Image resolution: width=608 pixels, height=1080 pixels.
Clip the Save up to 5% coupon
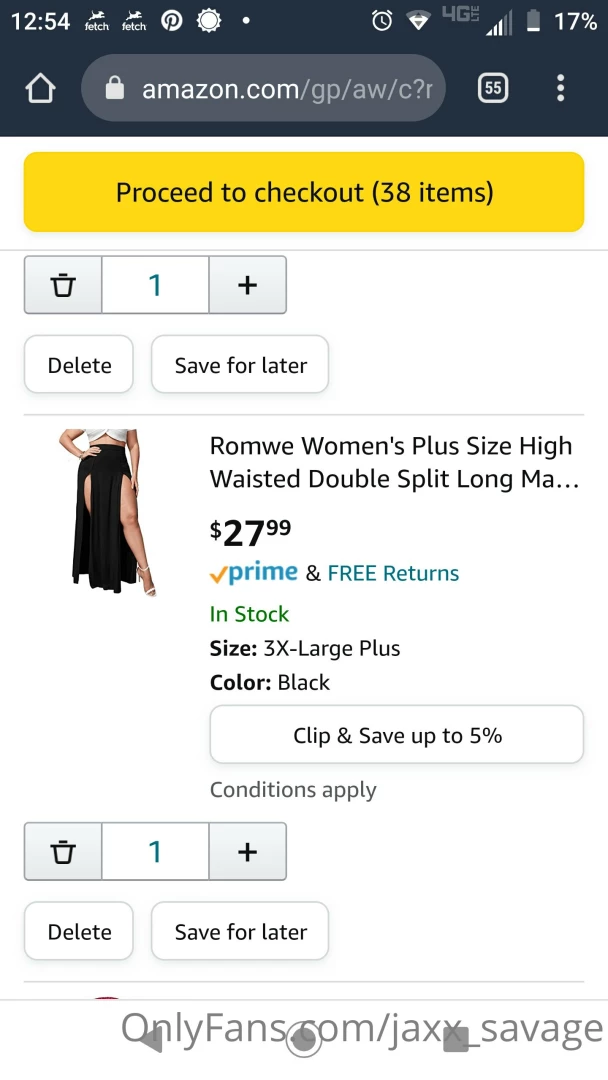[x=396, y=735]
